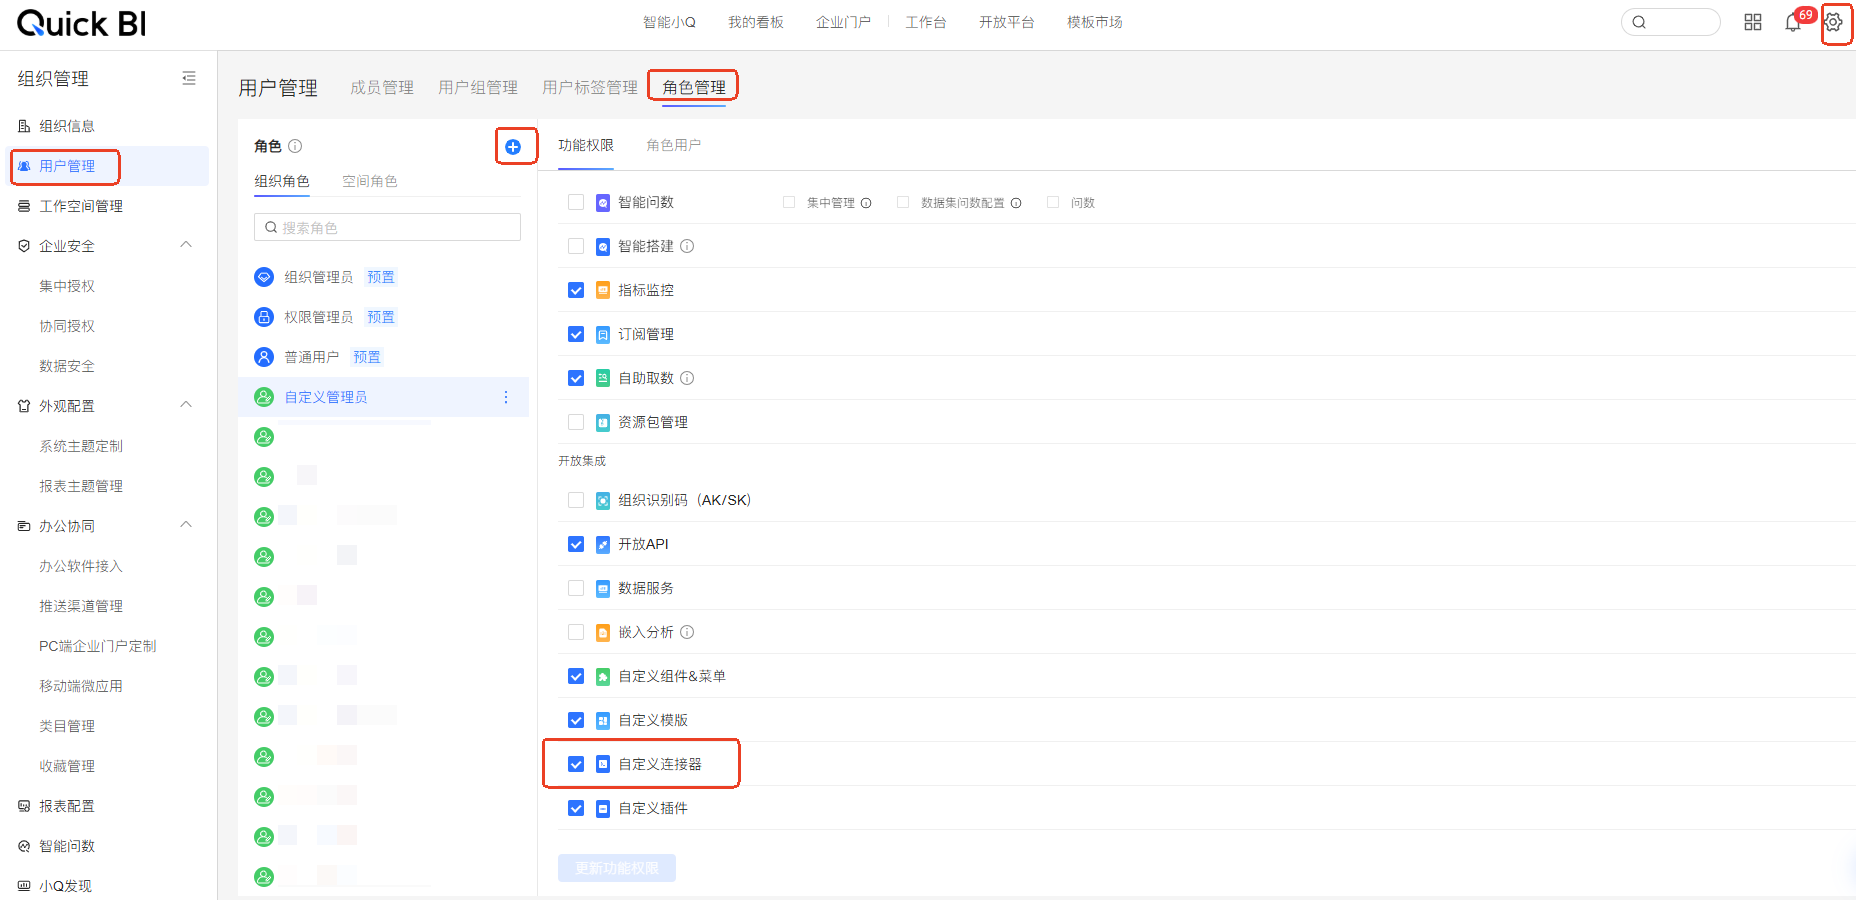Switch to the 成员管理 tab
The width and height of the screenshot is (1856, 900).
pyautogui.click(x=381, y=88)
